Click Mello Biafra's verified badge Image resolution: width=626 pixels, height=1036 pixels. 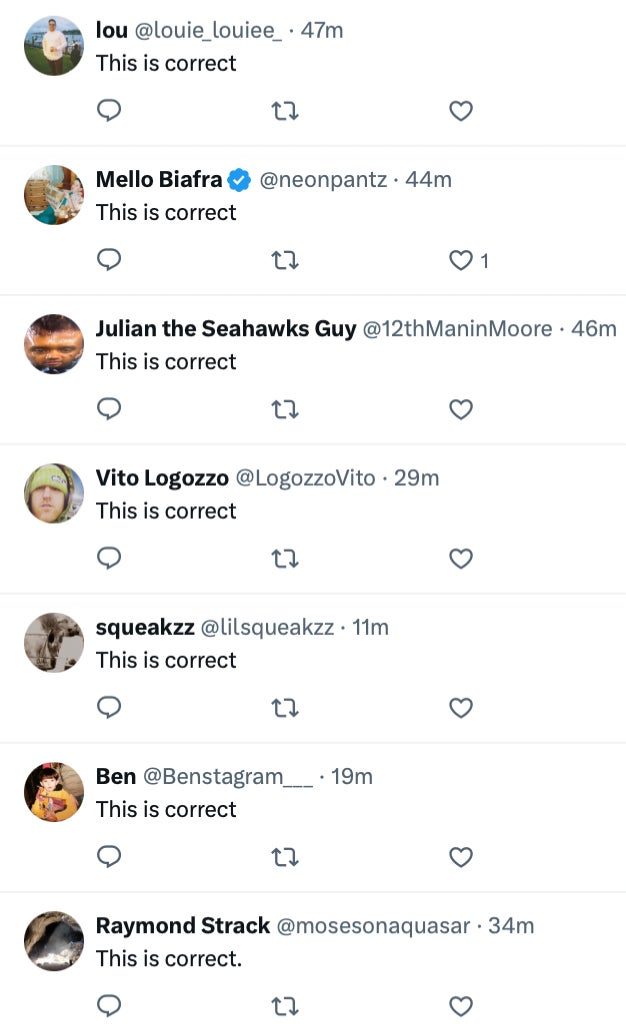239,180
